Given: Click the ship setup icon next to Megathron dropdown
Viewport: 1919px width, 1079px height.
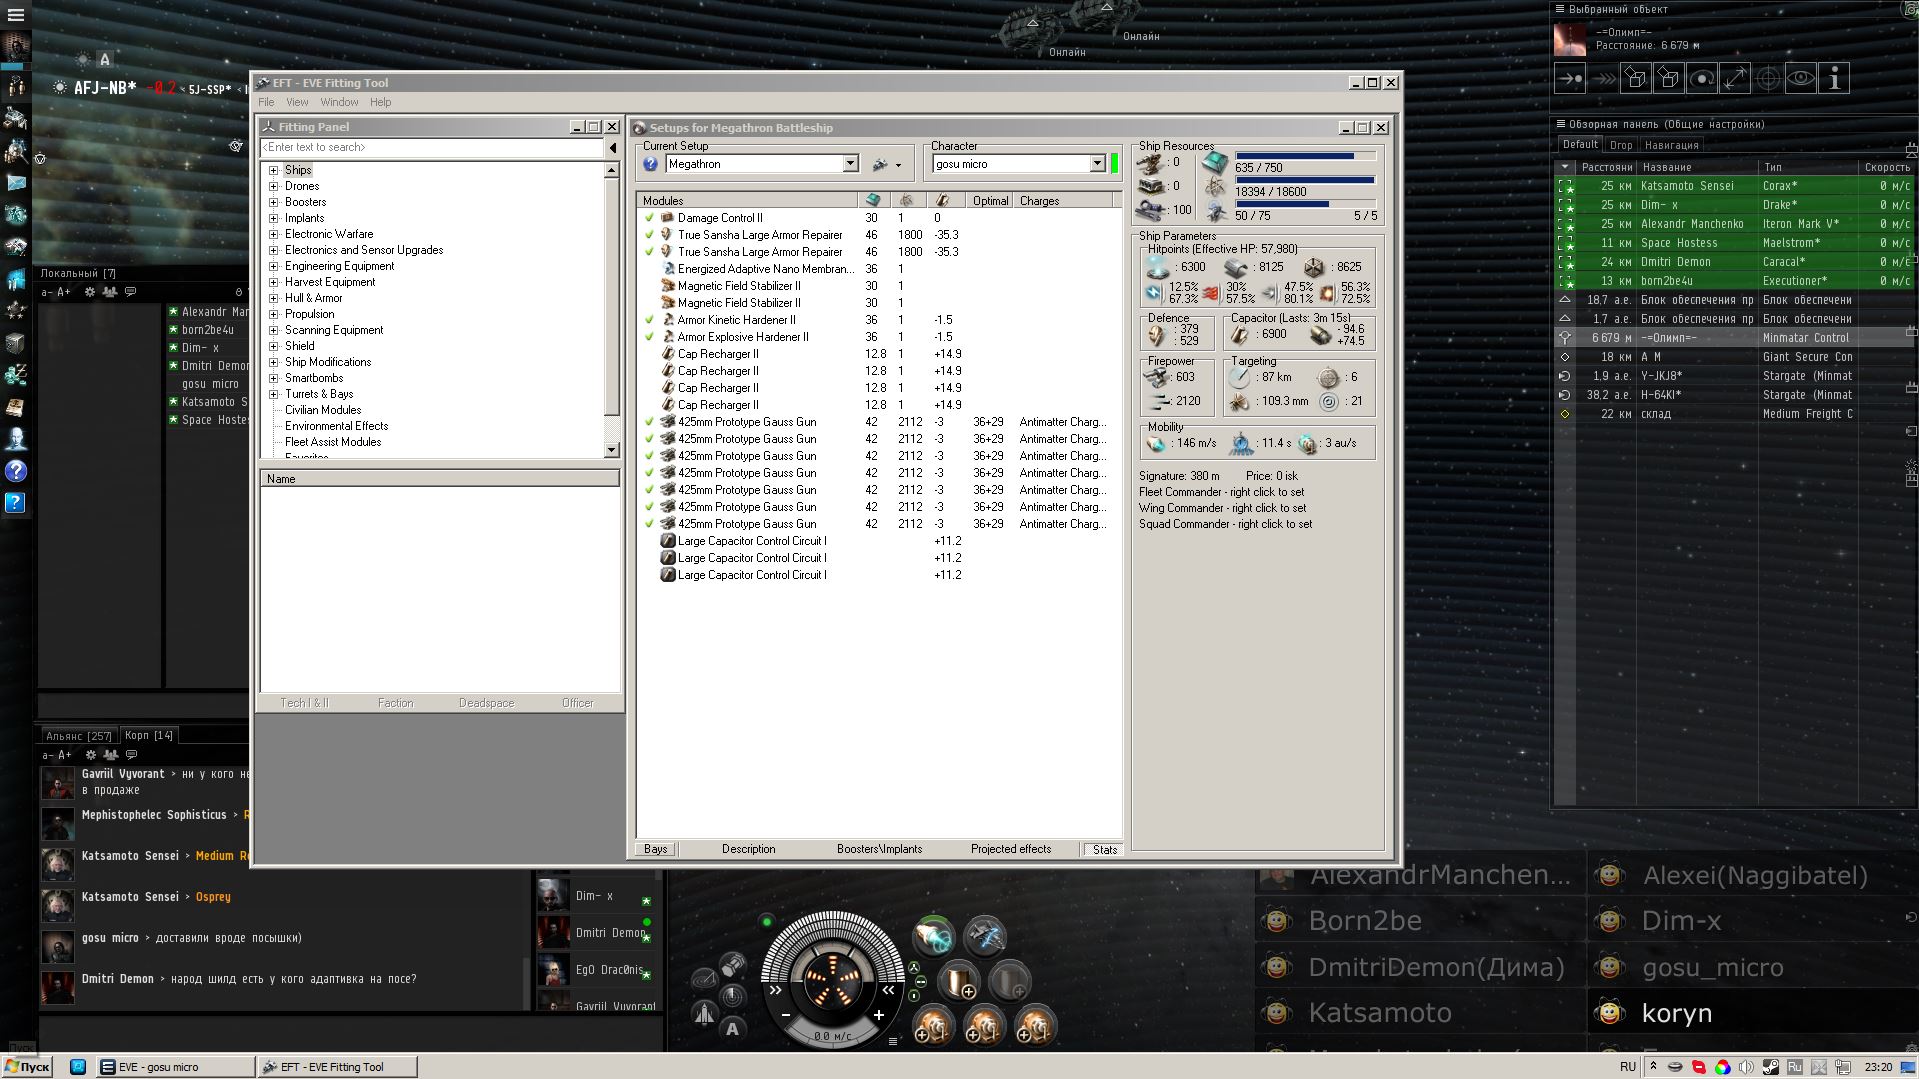Looking at the screenshot, I should click(x=881, y=164).
